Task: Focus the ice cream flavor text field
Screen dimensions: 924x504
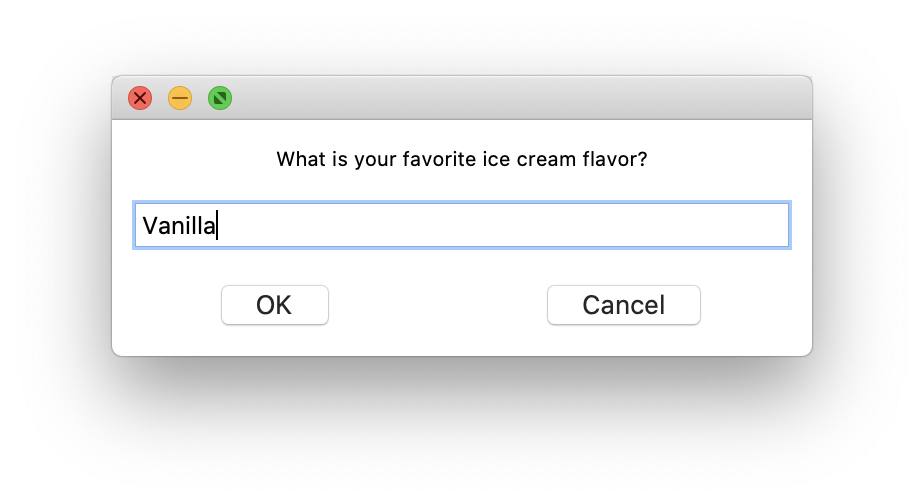Action: click(x=460, y=226)
